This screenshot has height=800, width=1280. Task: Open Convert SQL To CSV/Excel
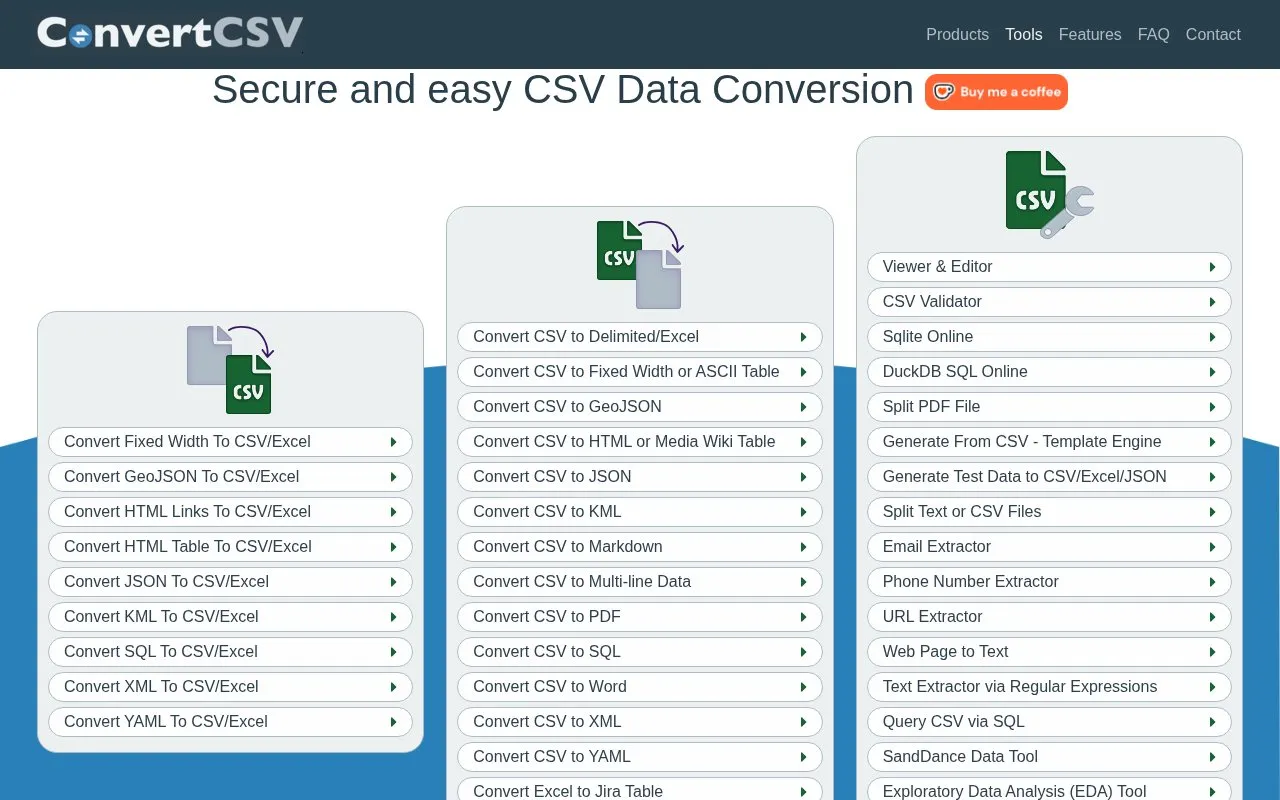click(230, 652)
